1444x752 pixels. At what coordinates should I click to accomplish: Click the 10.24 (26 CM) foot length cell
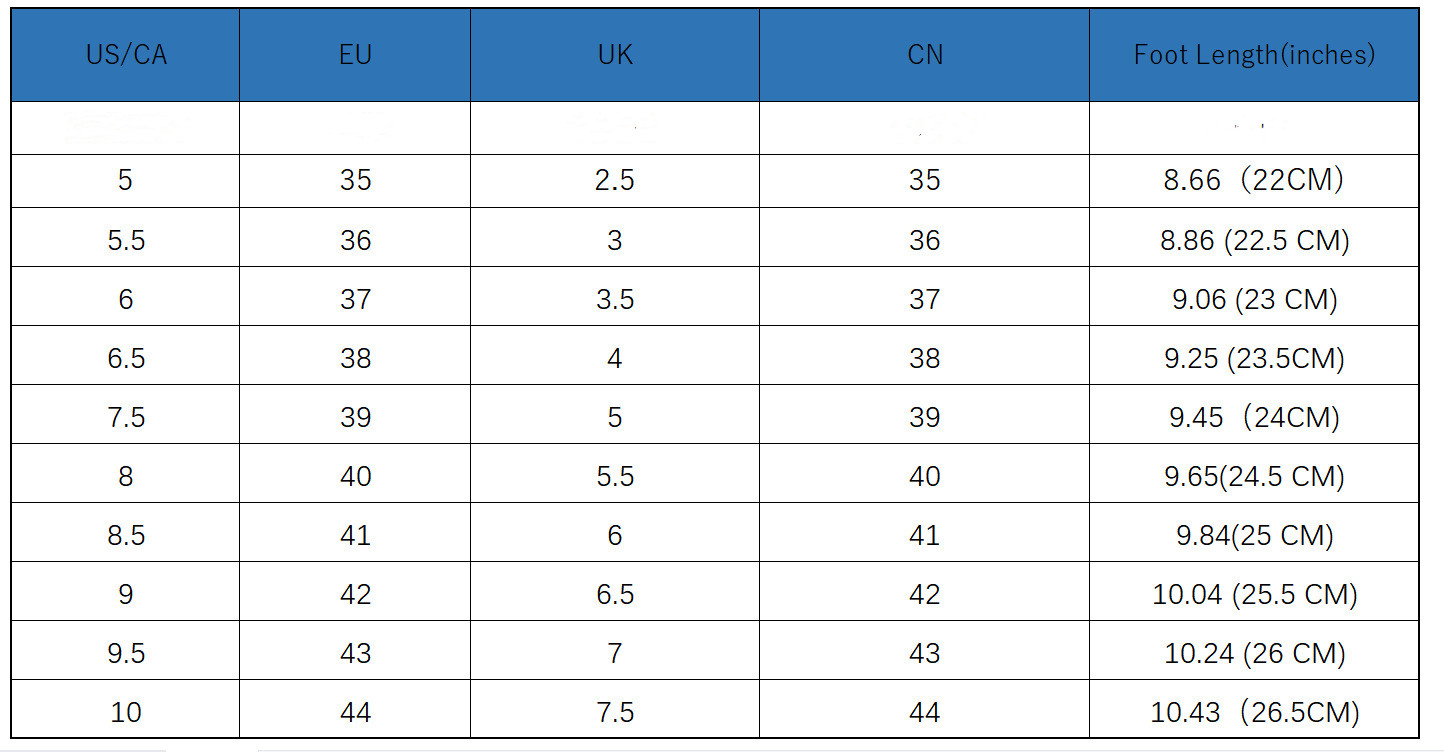(1254, 653)
